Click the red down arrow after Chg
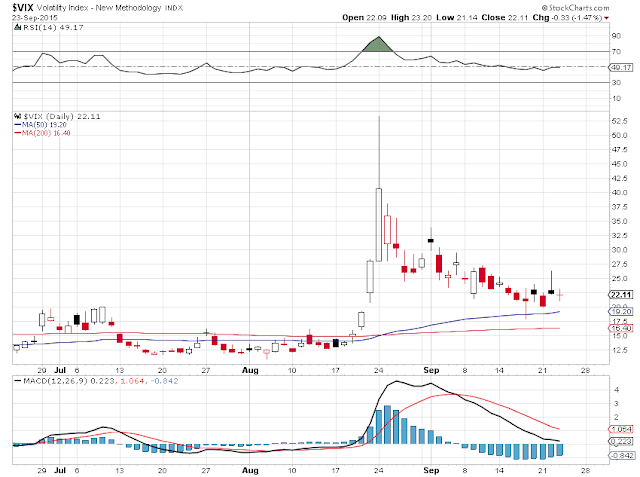 coord(607,18)
